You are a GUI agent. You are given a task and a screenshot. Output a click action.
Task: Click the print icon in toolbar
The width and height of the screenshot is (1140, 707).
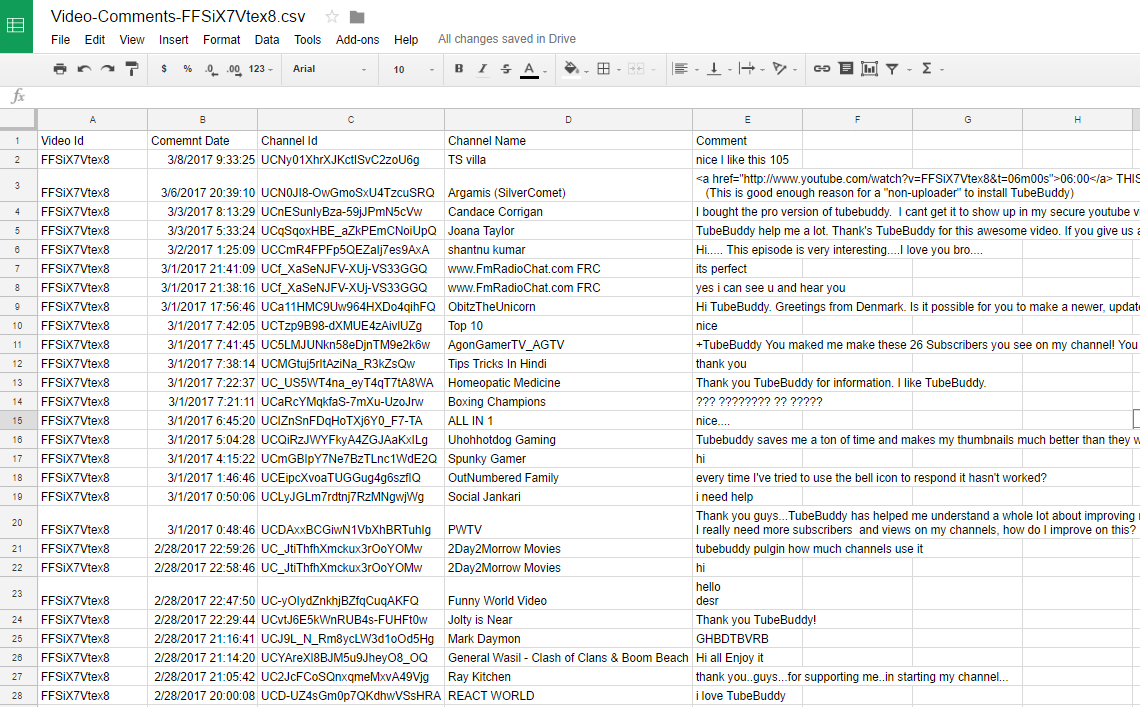click(x=60, y=69)
